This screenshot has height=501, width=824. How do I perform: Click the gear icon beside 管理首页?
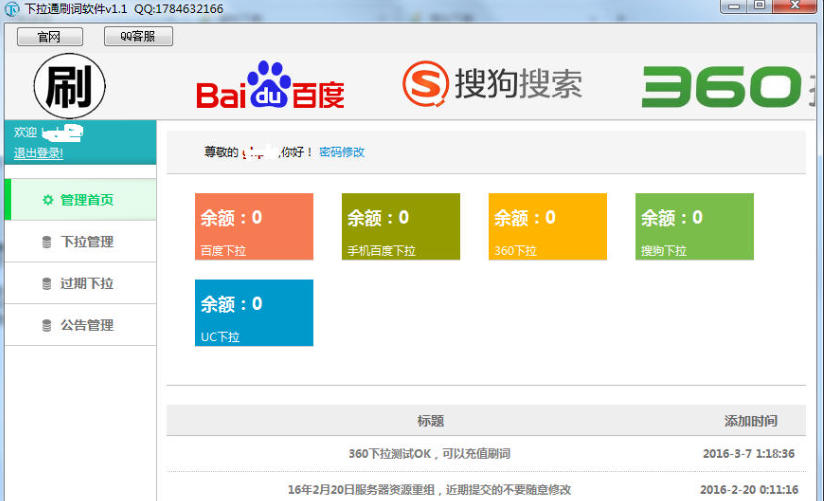(x=48, y=200)
